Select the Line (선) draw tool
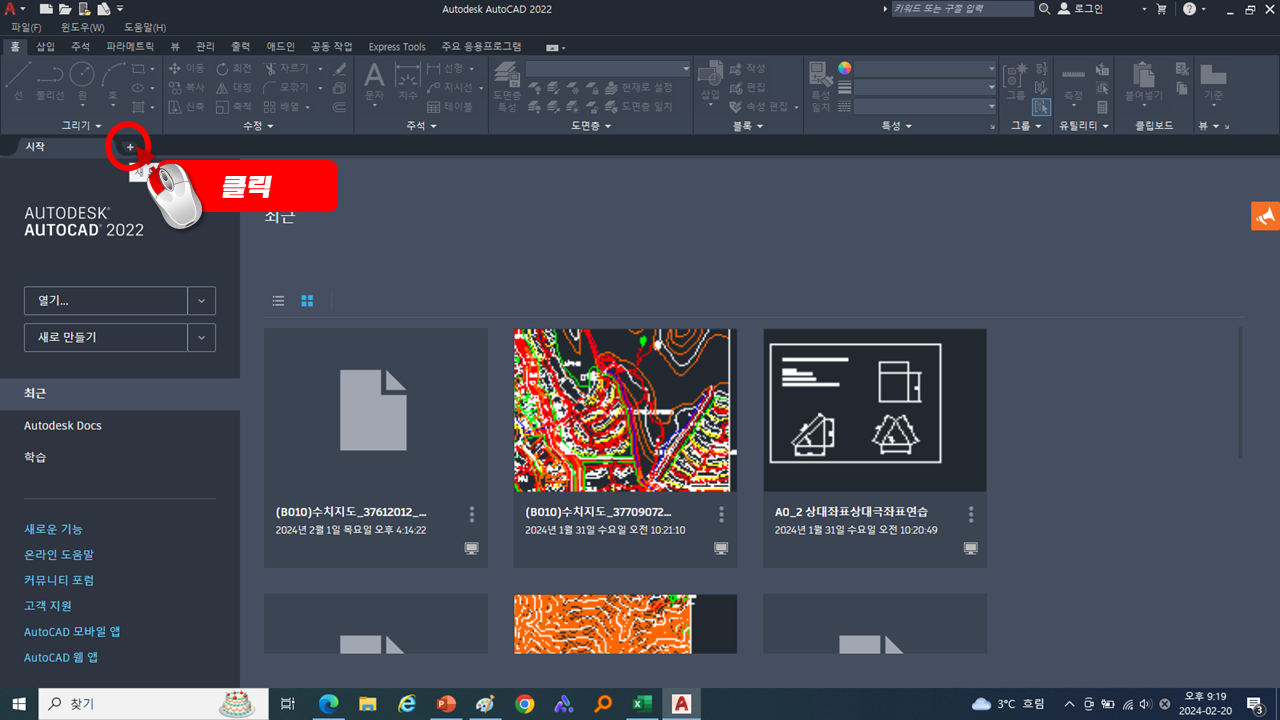The height and width of the screenshot is (720, 1280). point(19,82)
